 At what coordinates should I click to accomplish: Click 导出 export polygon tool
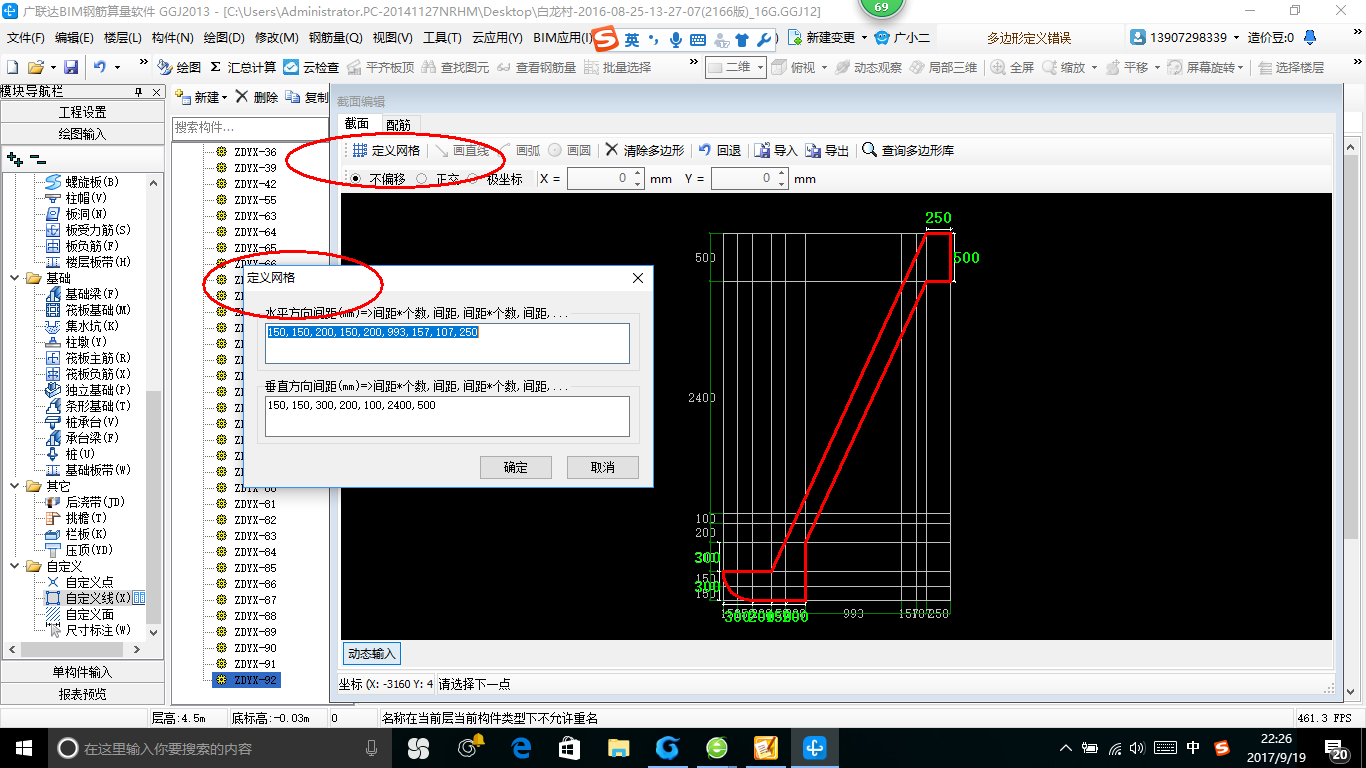(x=827, y=150)
